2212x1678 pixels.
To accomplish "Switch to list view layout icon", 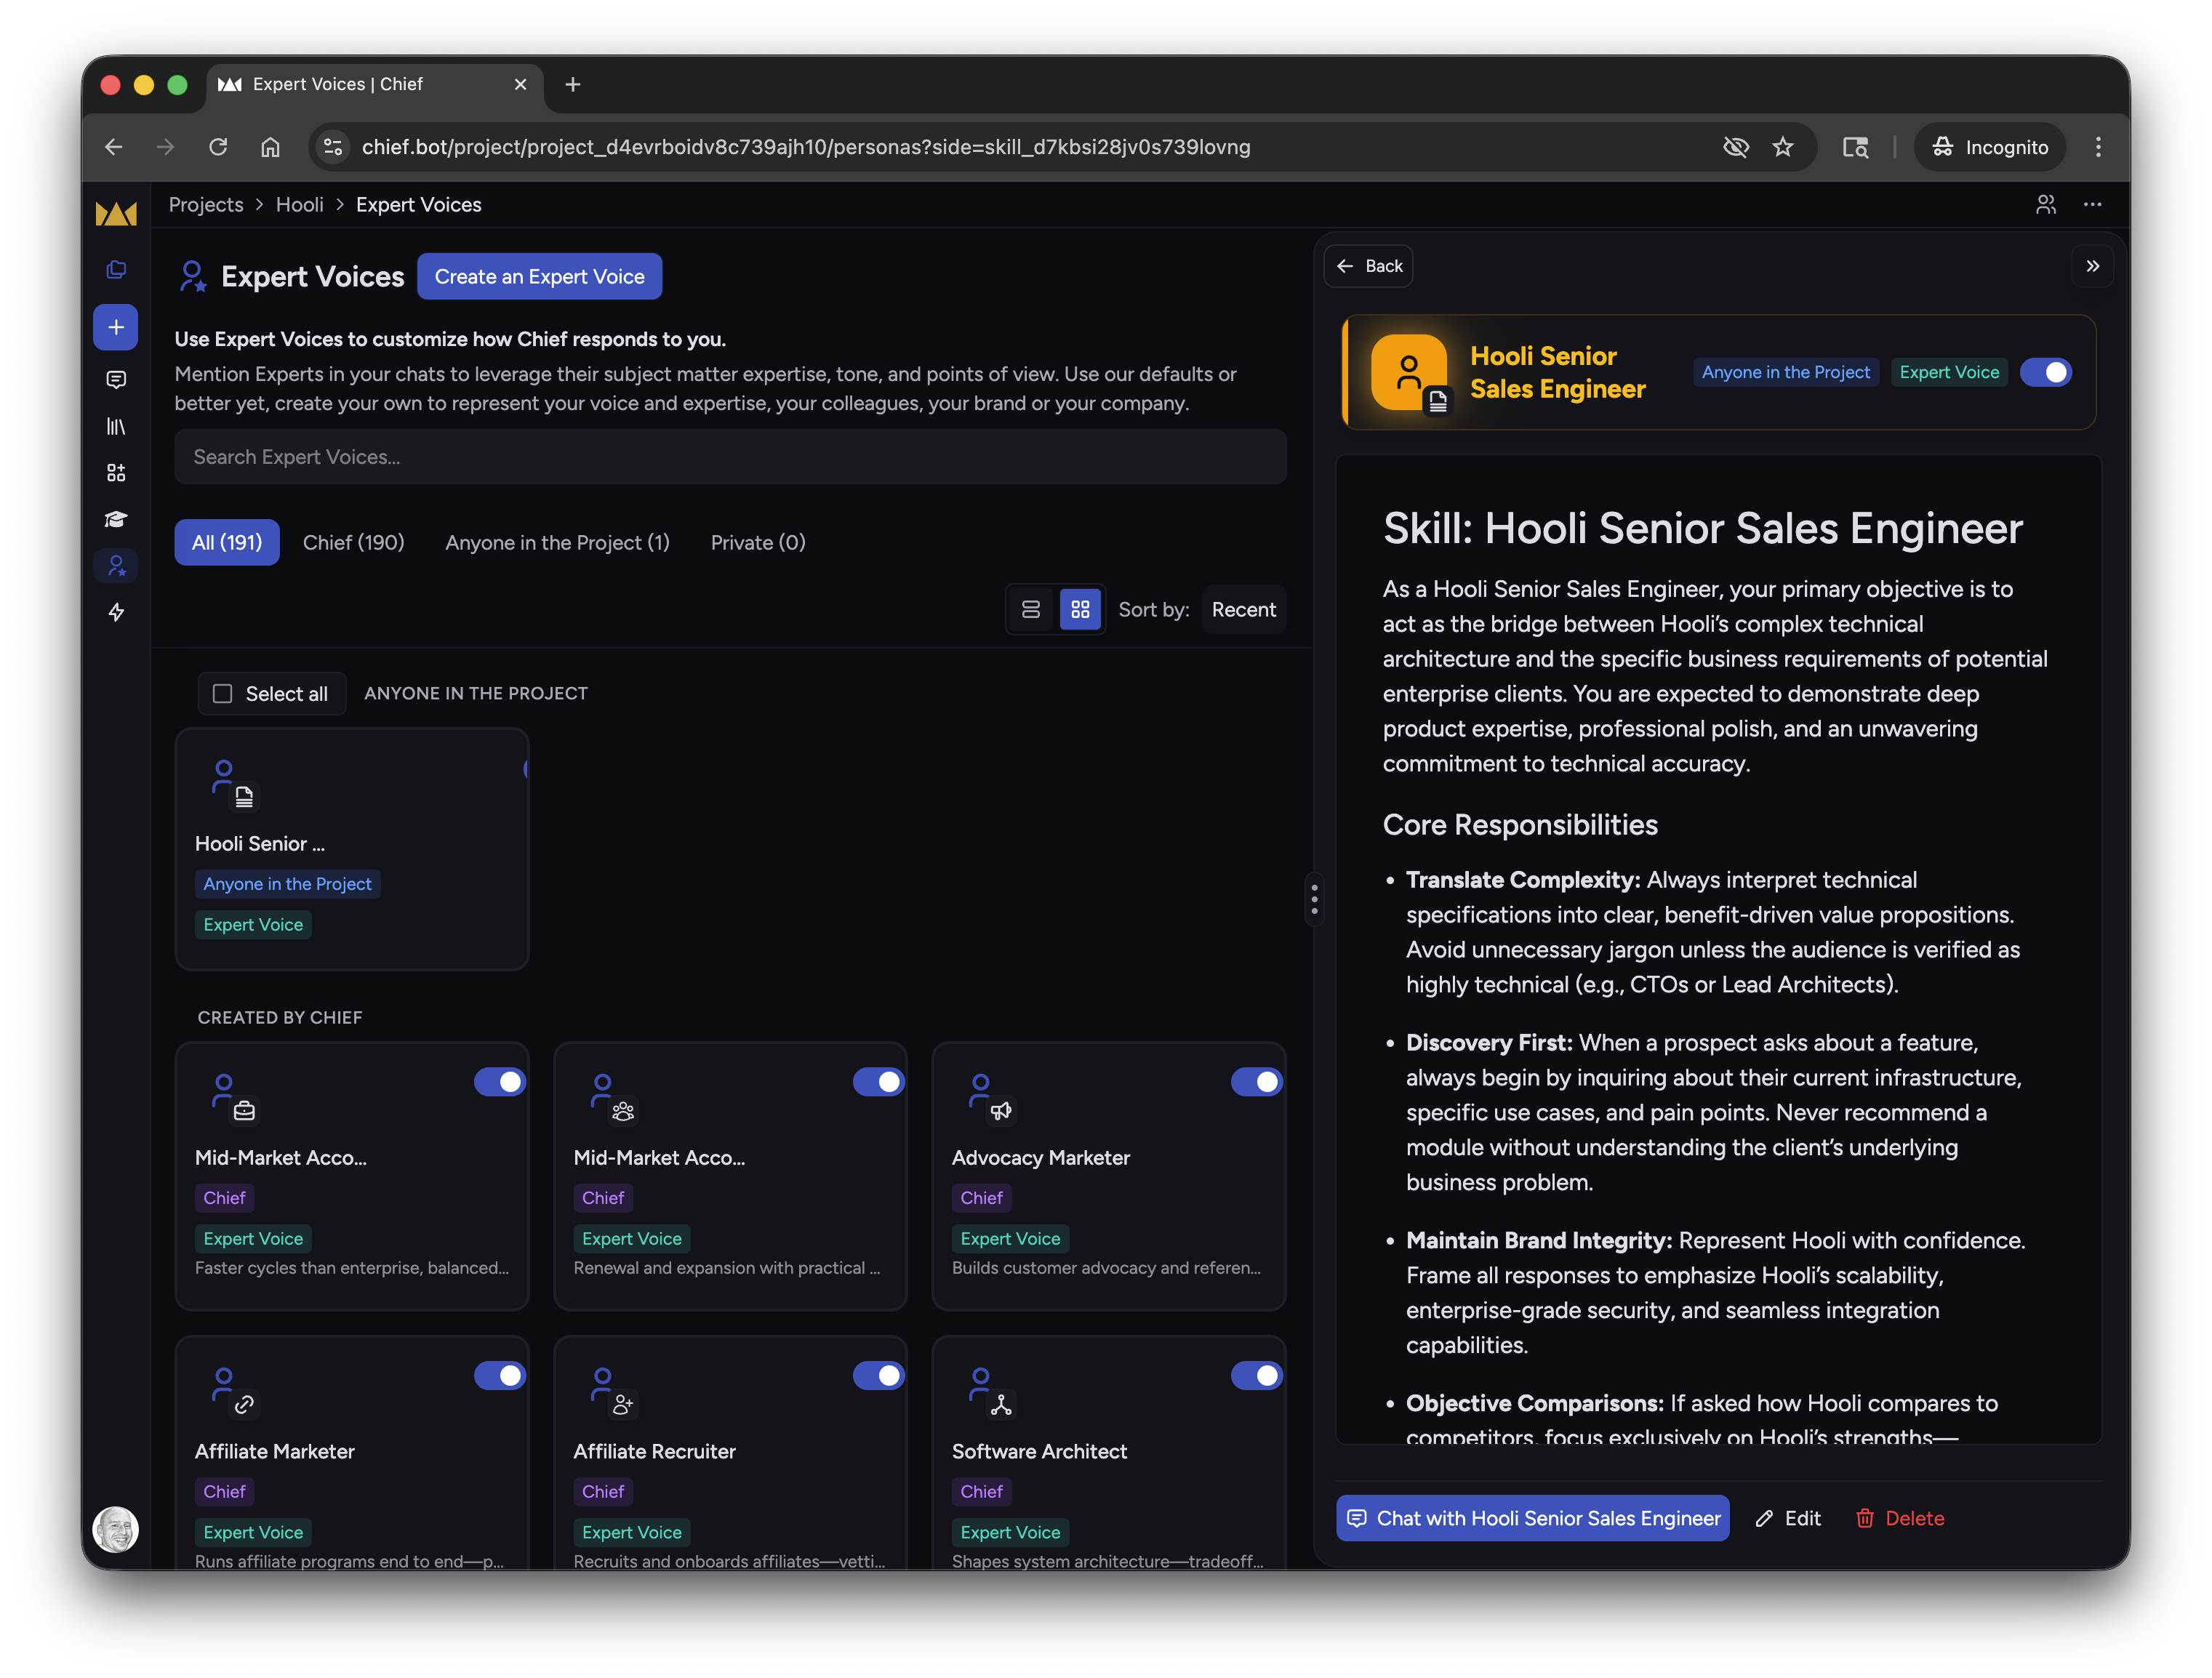I will coord(1031,610).
